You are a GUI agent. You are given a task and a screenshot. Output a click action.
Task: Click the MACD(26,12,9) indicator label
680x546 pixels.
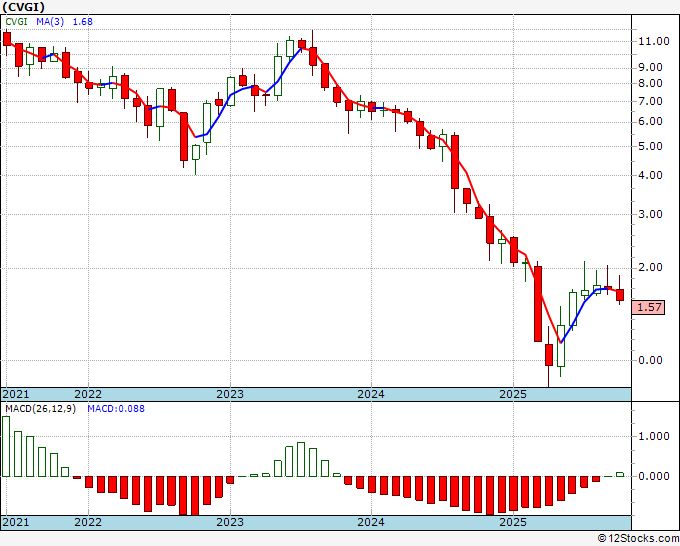click(40, 409)
